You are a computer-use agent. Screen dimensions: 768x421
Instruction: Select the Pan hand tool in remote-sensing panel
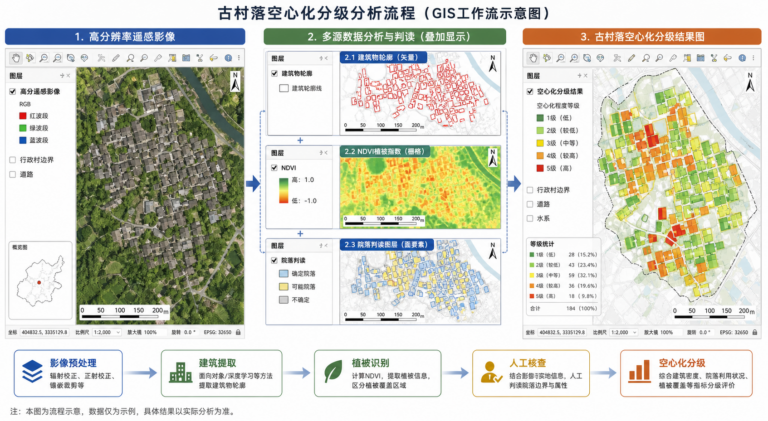point(16,58)
